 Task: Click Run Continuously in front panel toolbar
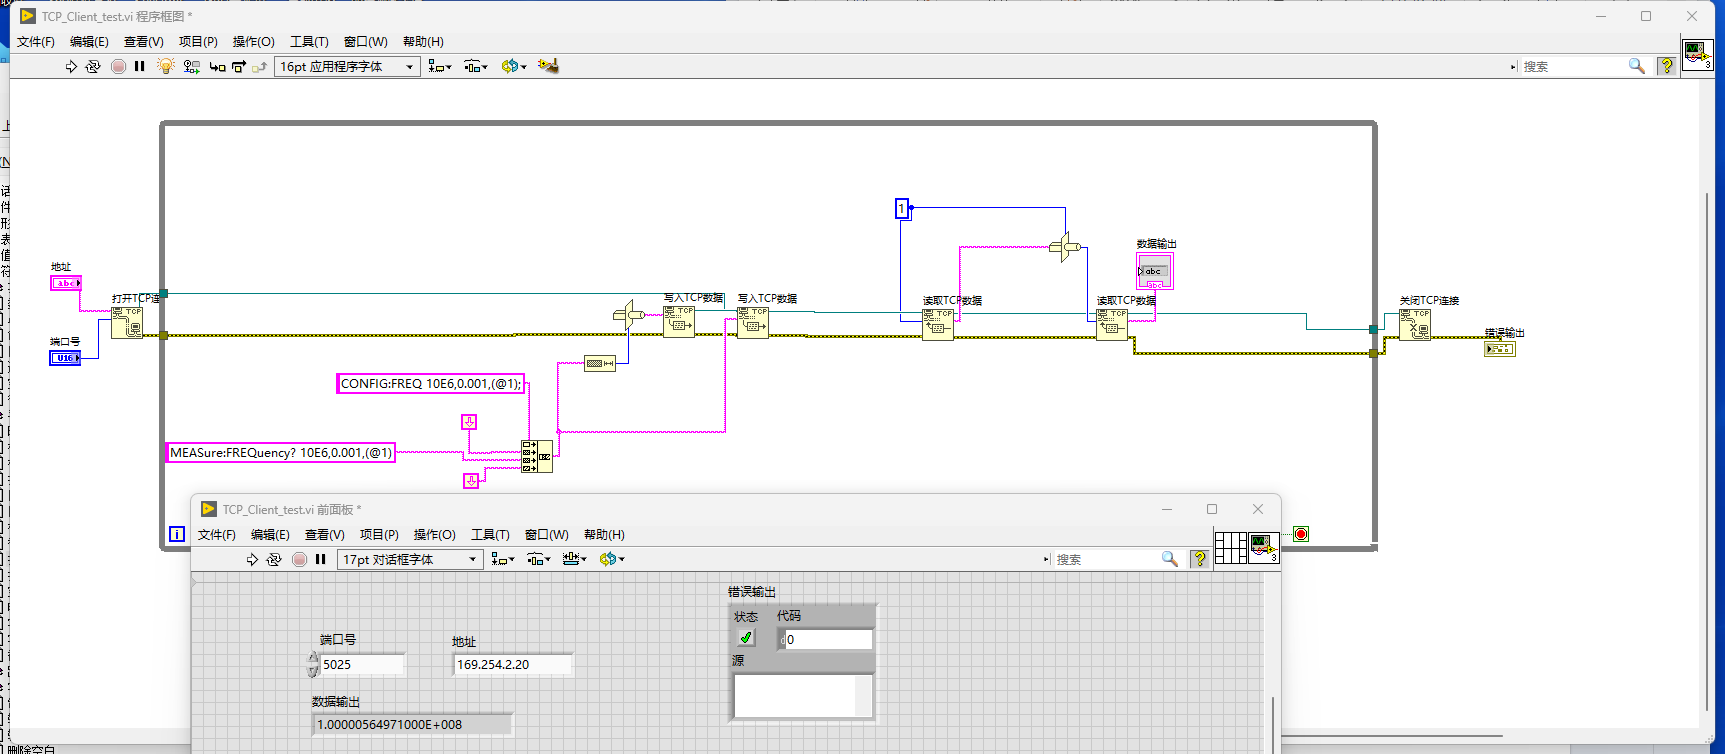(274, 559)
